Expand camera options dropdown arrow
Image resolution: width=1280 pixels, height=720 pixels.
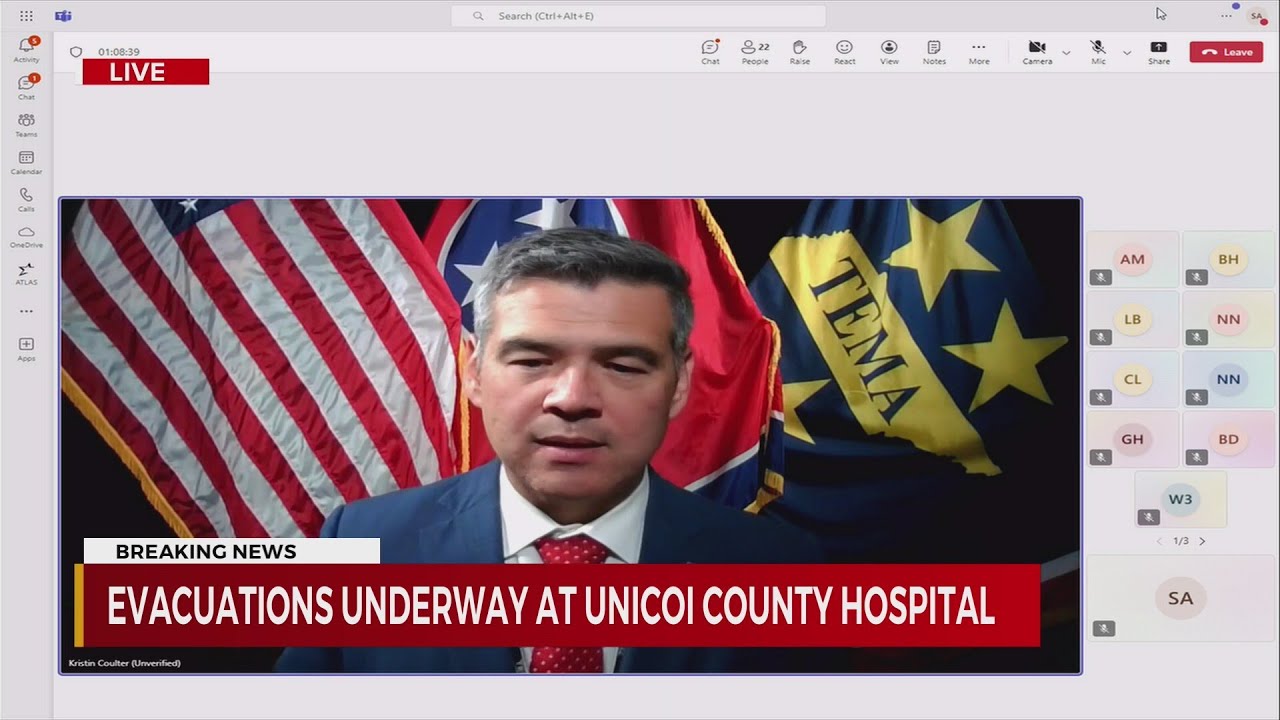coord(1066,52)
